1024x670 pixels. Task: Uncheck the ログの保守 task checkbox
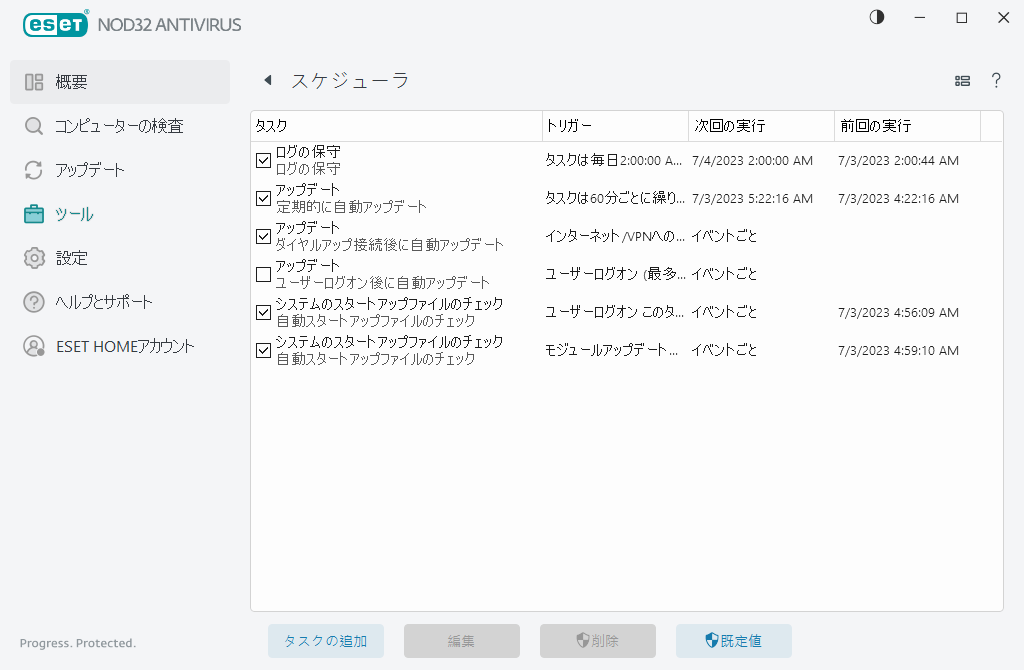tap(263, 160)
